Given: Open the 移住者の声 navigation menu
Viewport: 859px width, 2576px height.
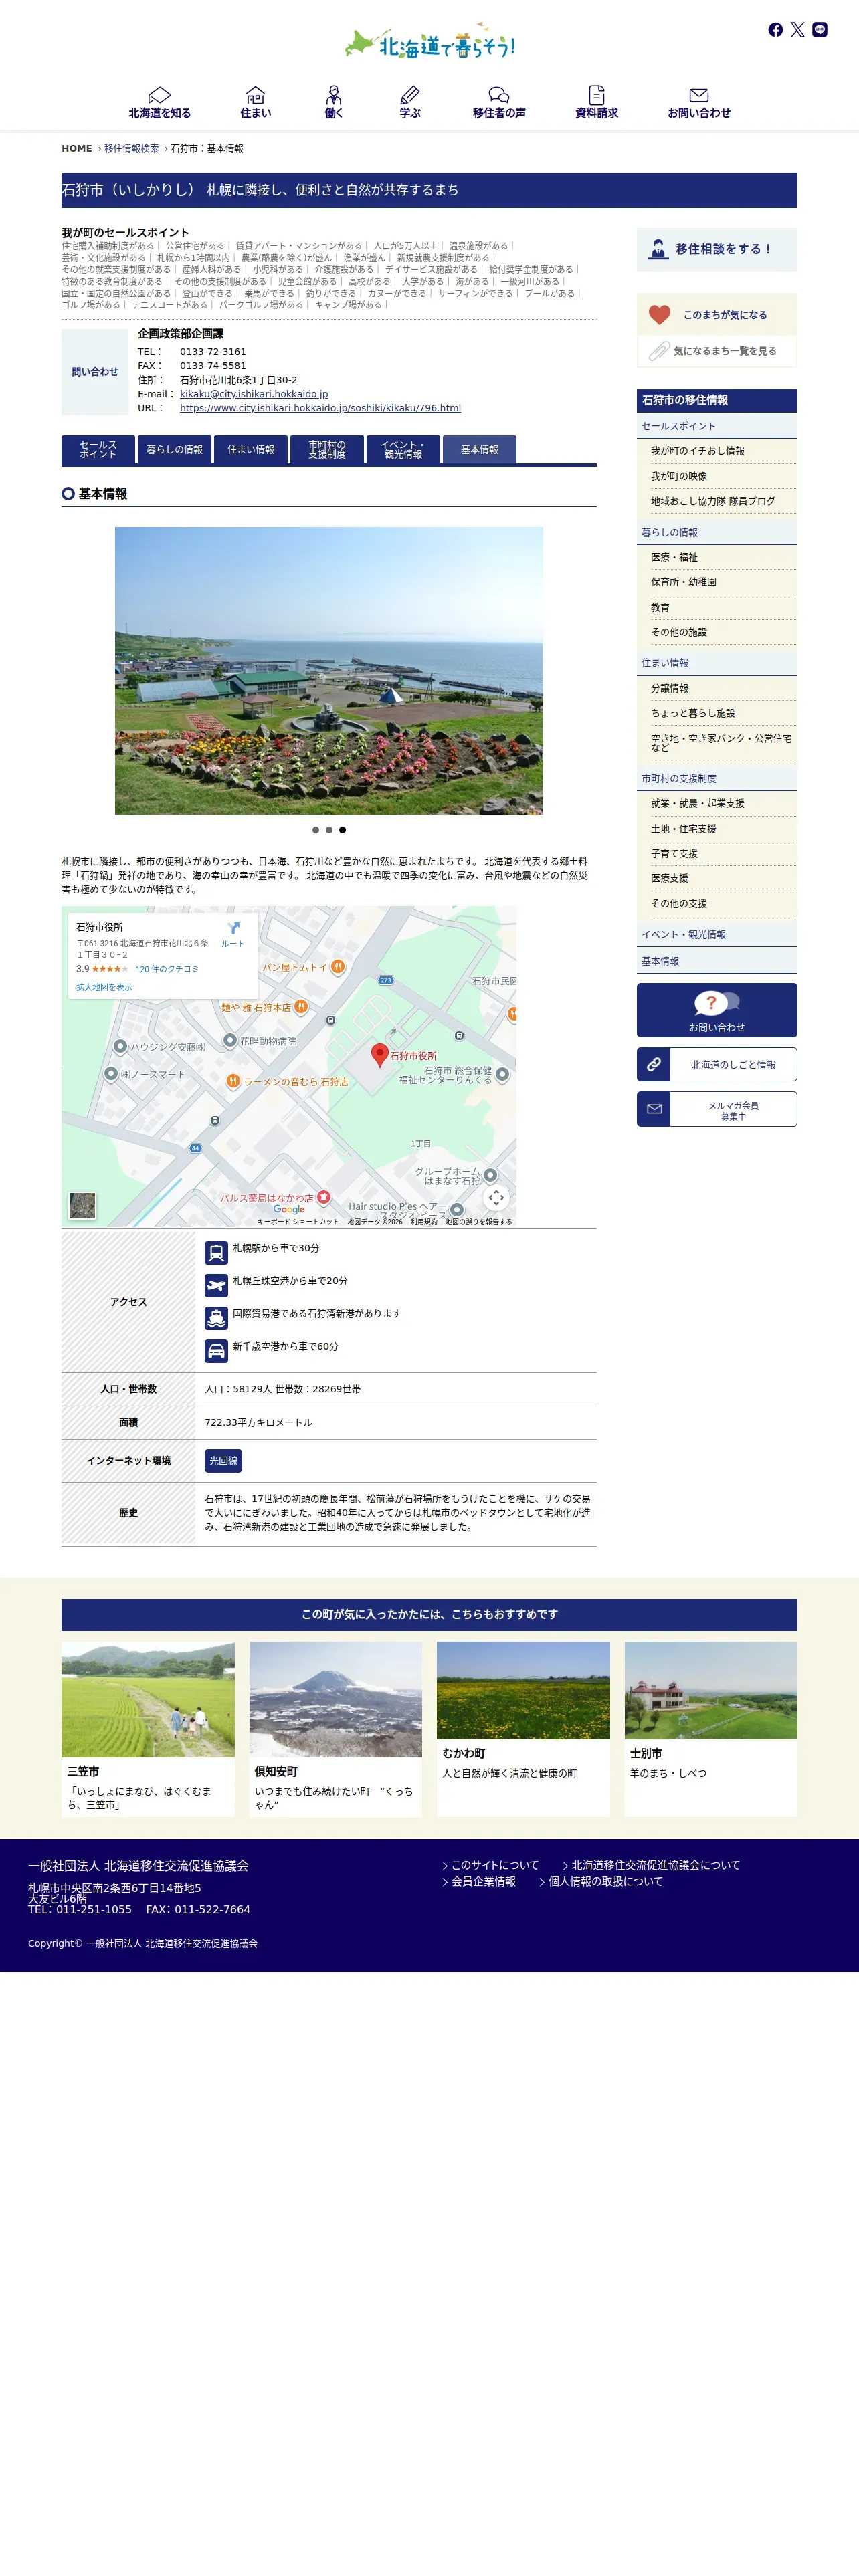Looking at the screenshot, I should pos(499,103).
